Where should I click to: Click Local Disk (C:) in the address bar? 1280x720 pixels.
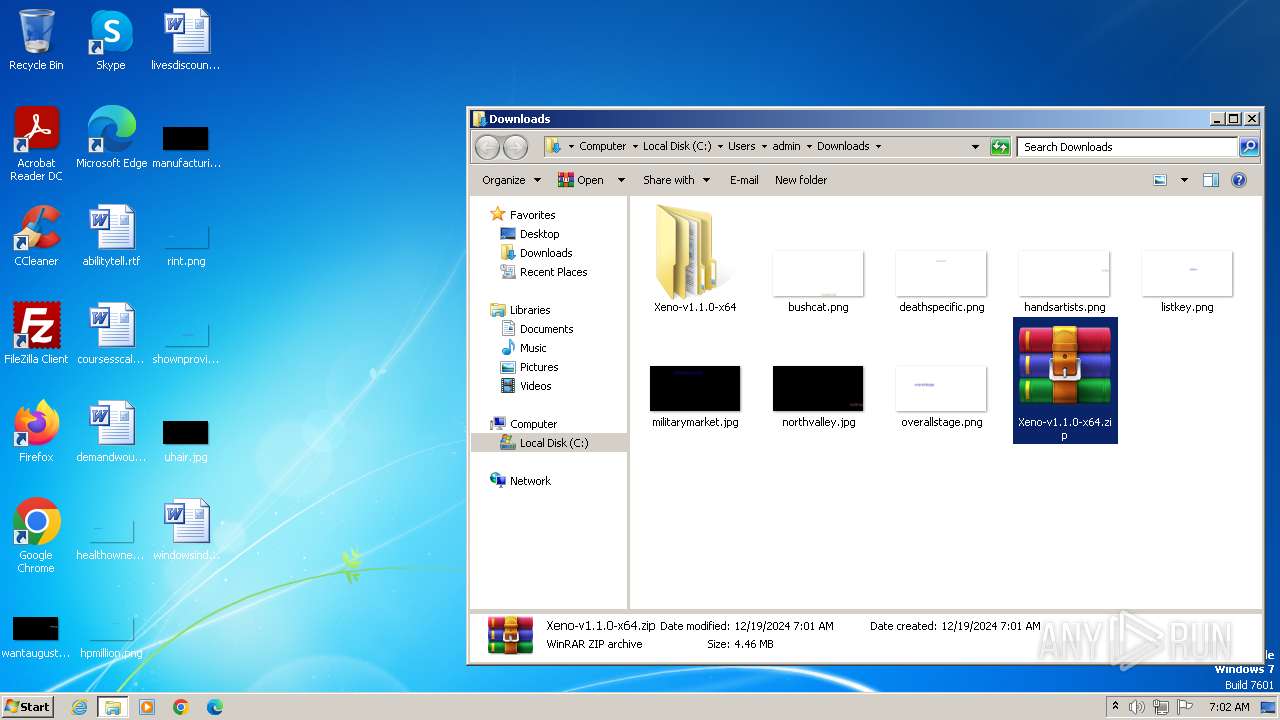pos(677,146)
